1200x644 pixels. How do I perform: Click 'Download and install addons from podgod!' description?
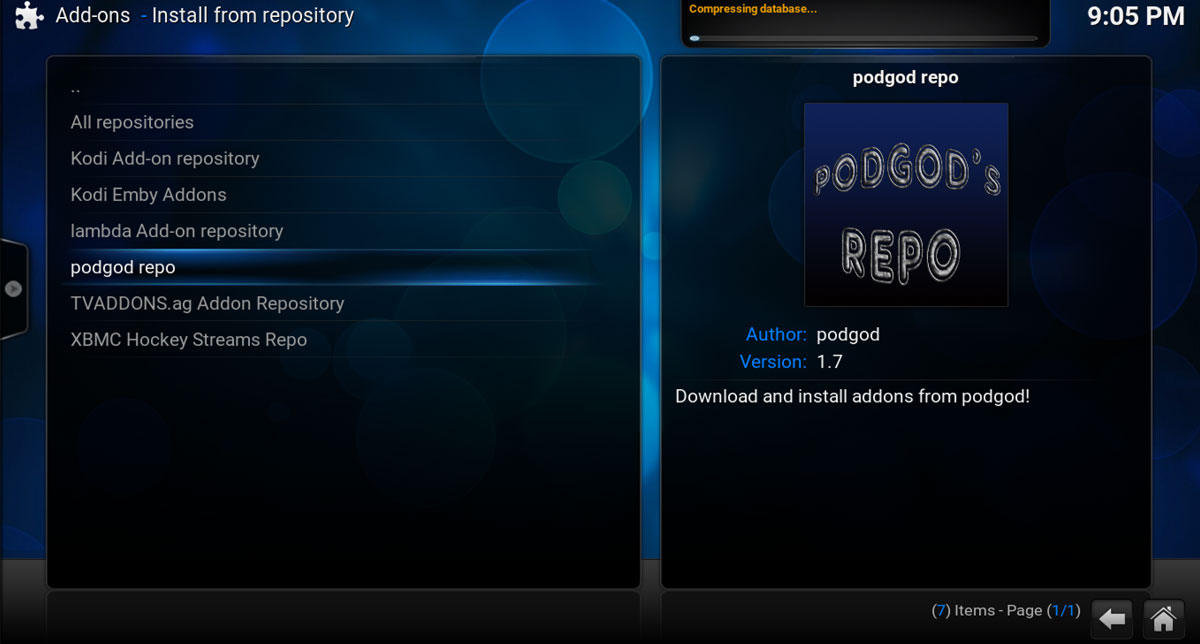[x=852, y=396]
